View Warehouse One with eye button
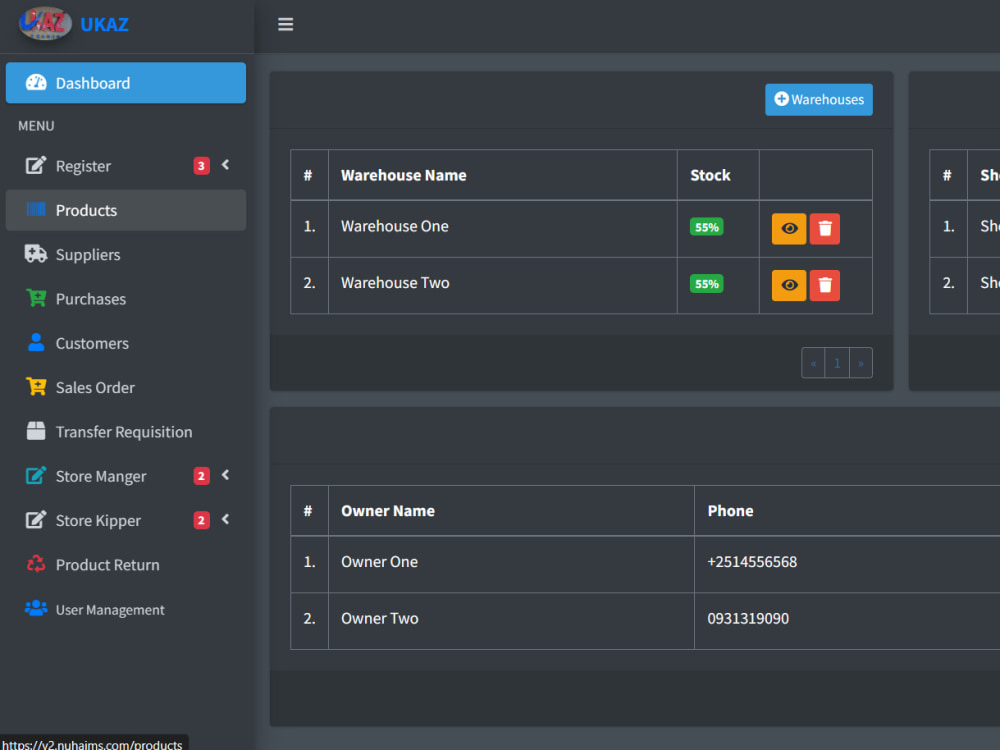Screen dimensions: 1000x750 tap(789, 228)
